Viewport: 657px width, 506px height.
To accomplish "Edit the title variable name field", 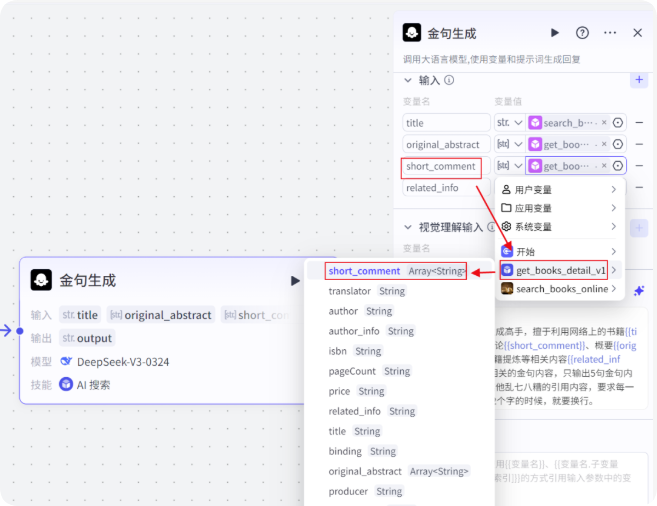I will [x=446, y=123].
